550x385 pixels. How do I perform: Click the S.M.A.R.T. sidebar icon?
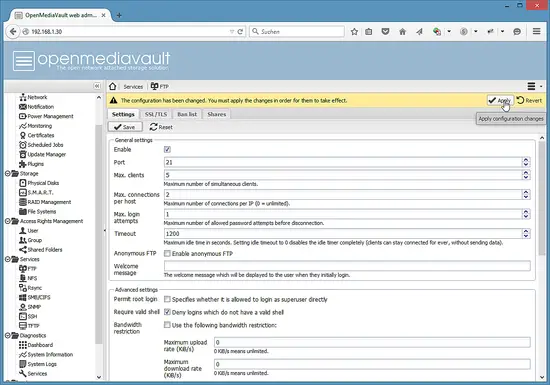click(x=23, y=192)
